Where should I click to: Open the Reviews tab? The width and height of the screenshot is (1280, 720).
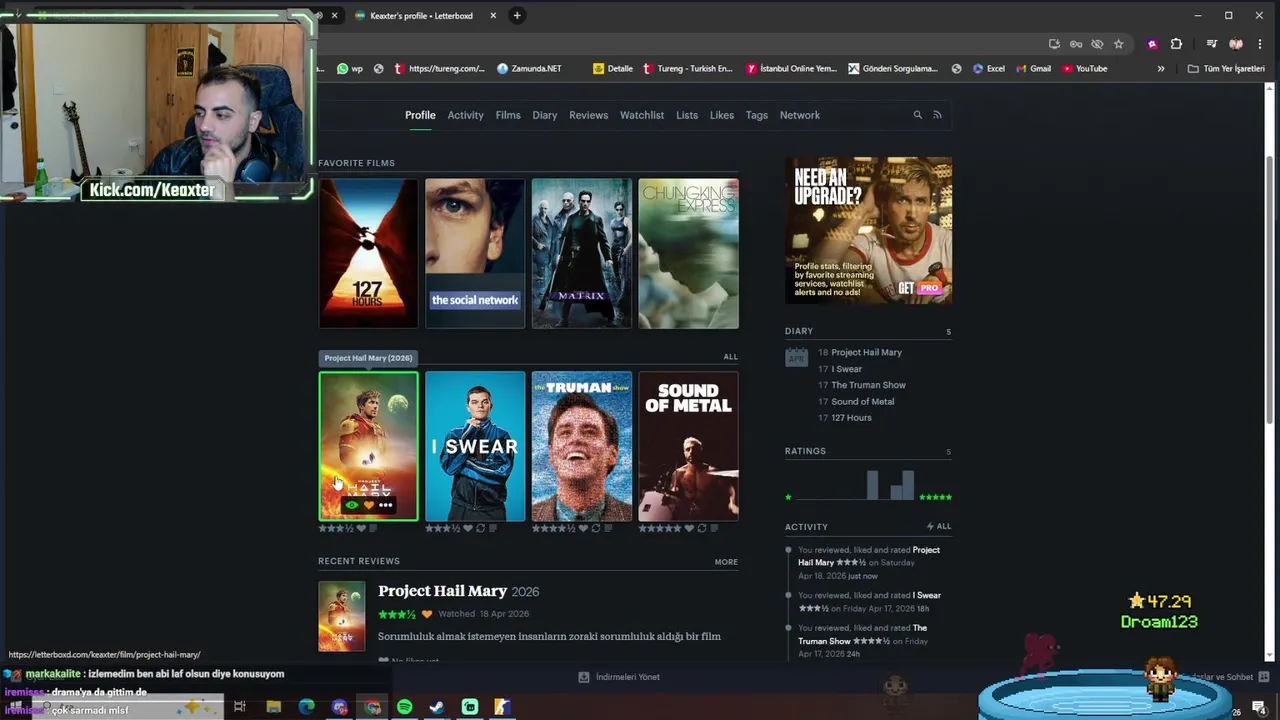(x=588, y=115)
